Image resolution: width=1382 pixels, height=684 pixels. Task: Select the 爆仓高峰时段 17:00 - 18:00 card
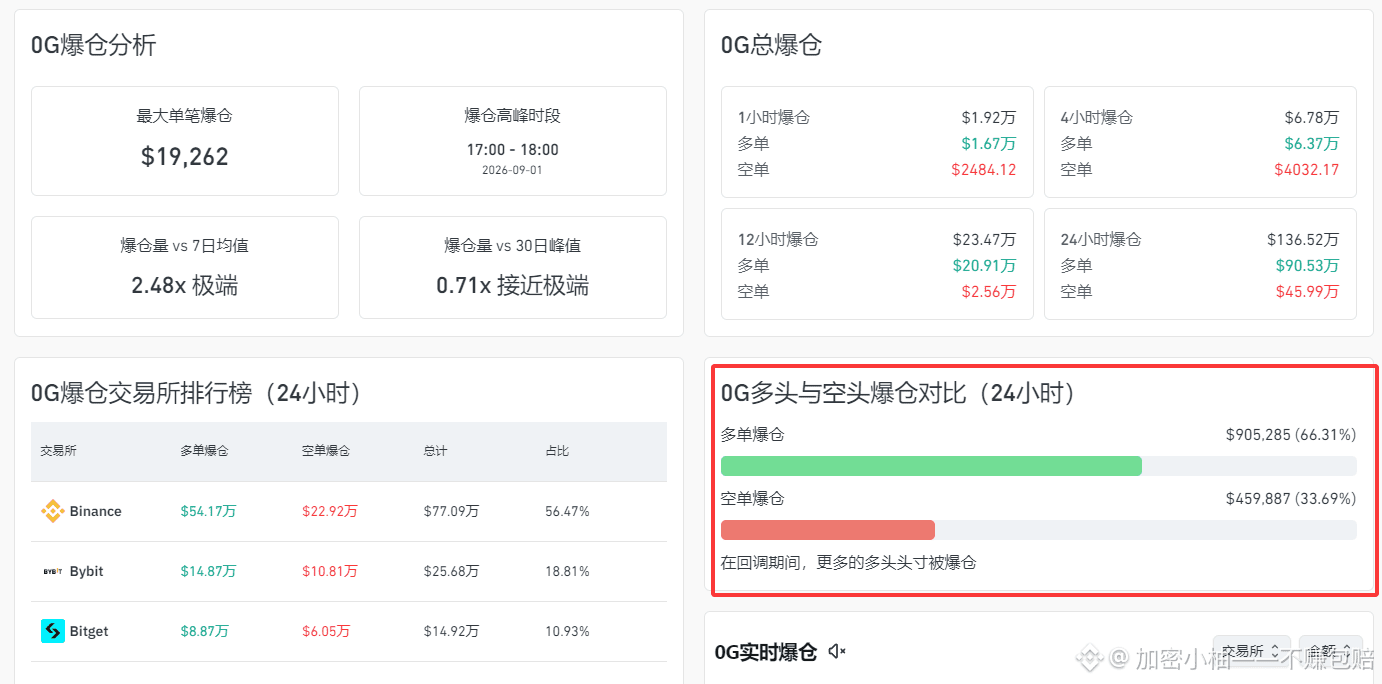(x=513, y=141)
